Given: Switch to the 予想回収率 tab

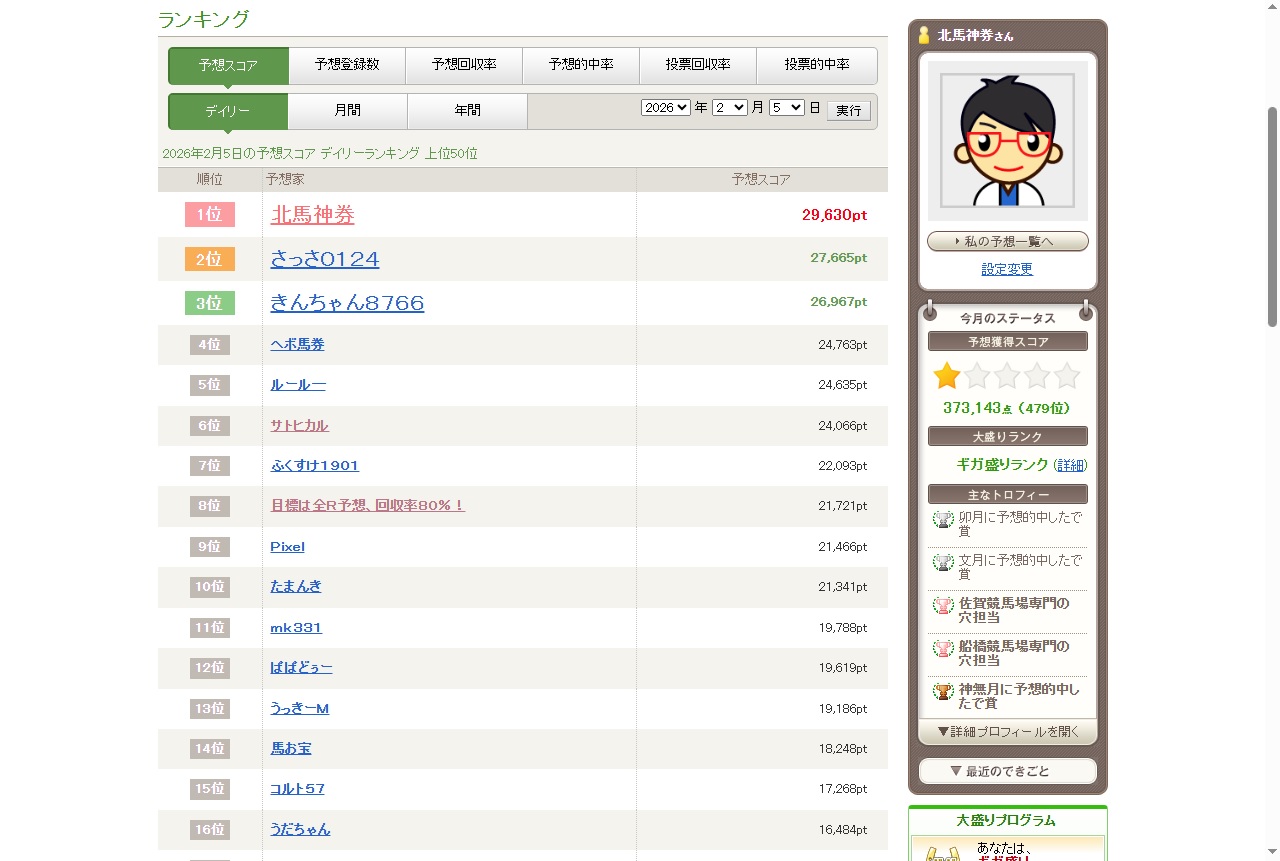Looking at the screenshot, I should tap(464, 65).
